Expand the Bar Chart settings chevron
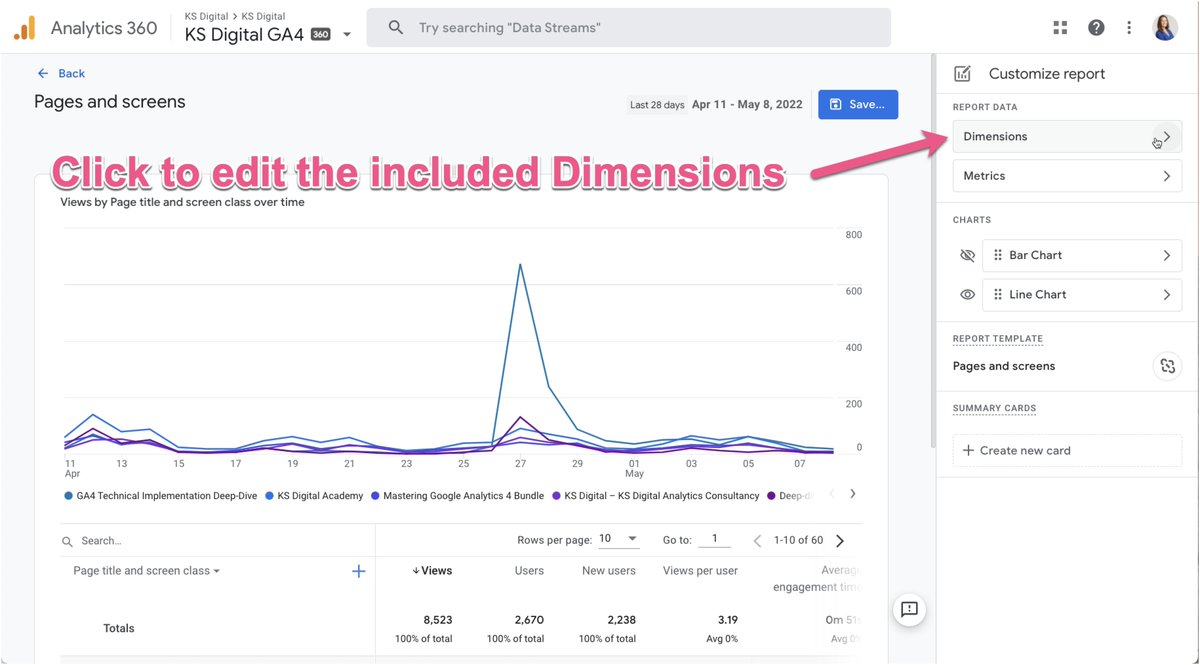The image size is (1200, 665). point(1166,256)
